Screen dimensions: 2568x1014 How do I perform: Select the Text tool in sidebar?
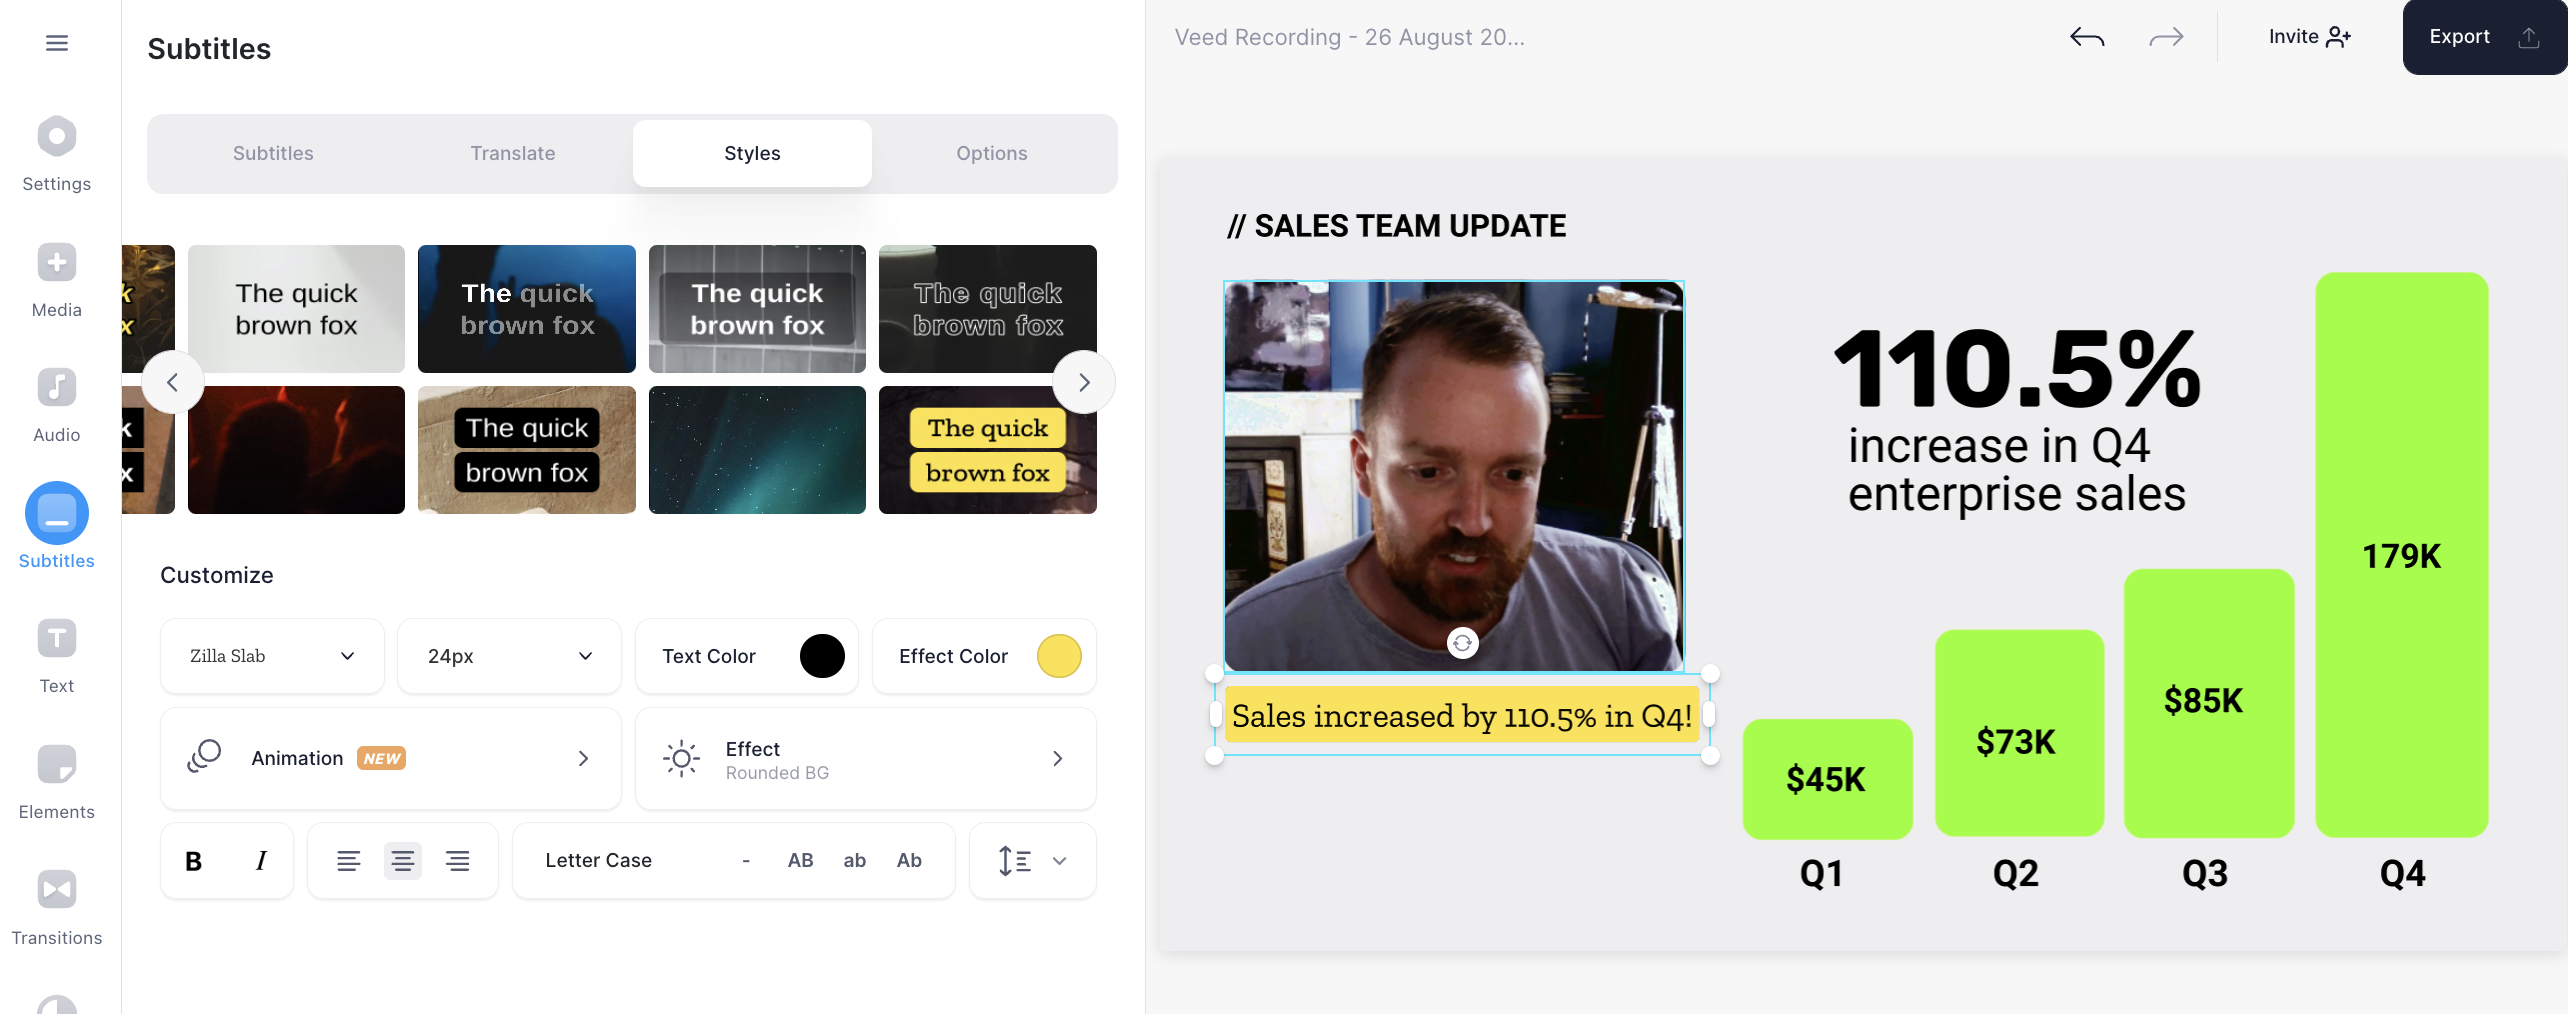(x=57, y=657)
